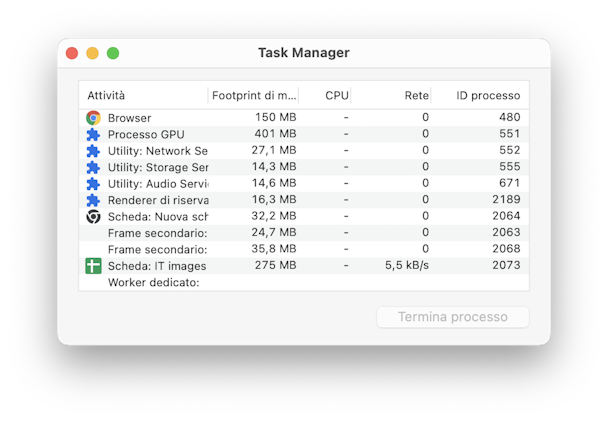Image resolution: width=608 pixels, height=421 pixels.
Task: Click the Renderer di riserva puzzle icon
Action: 93,200
